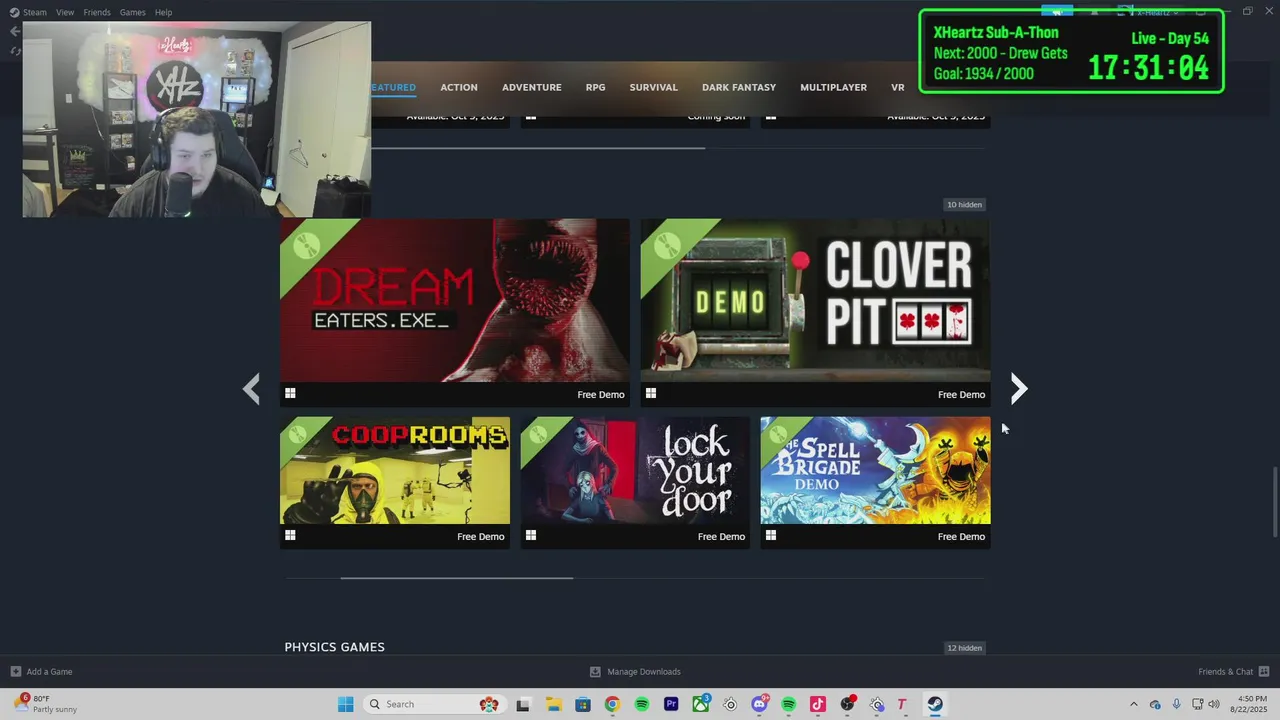1280x720 pixels.
Task: Select the RPG tab
Action: 595,87
